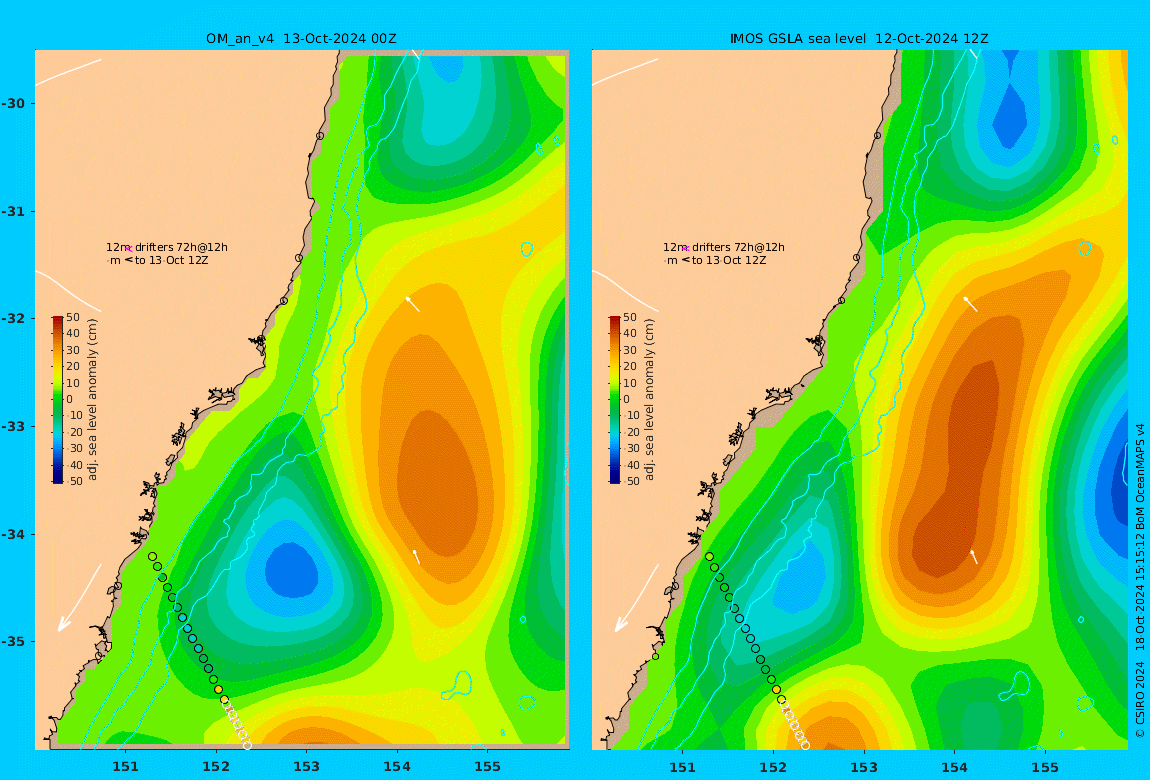This screenshot has width=1150, height=780.
Task: Click the -35 latitude axis label
Action: [x=13, y=641]
